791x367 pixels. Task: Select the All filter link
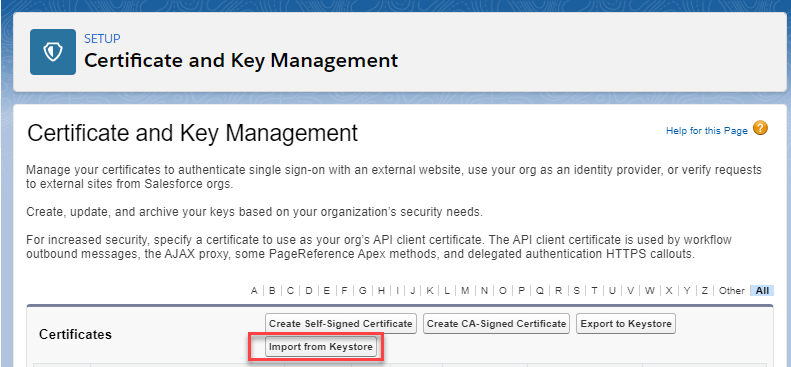click(762, 291)
